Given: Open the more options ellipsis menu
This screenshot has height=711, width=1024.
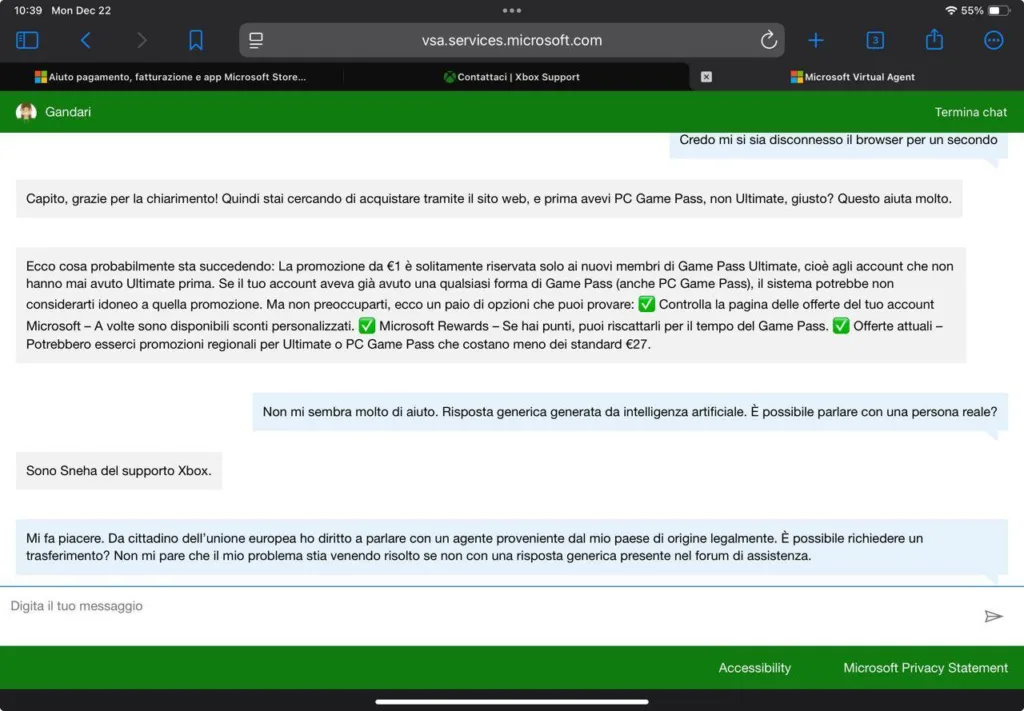Looking at the screenshot, I should [x=993, y=40].
